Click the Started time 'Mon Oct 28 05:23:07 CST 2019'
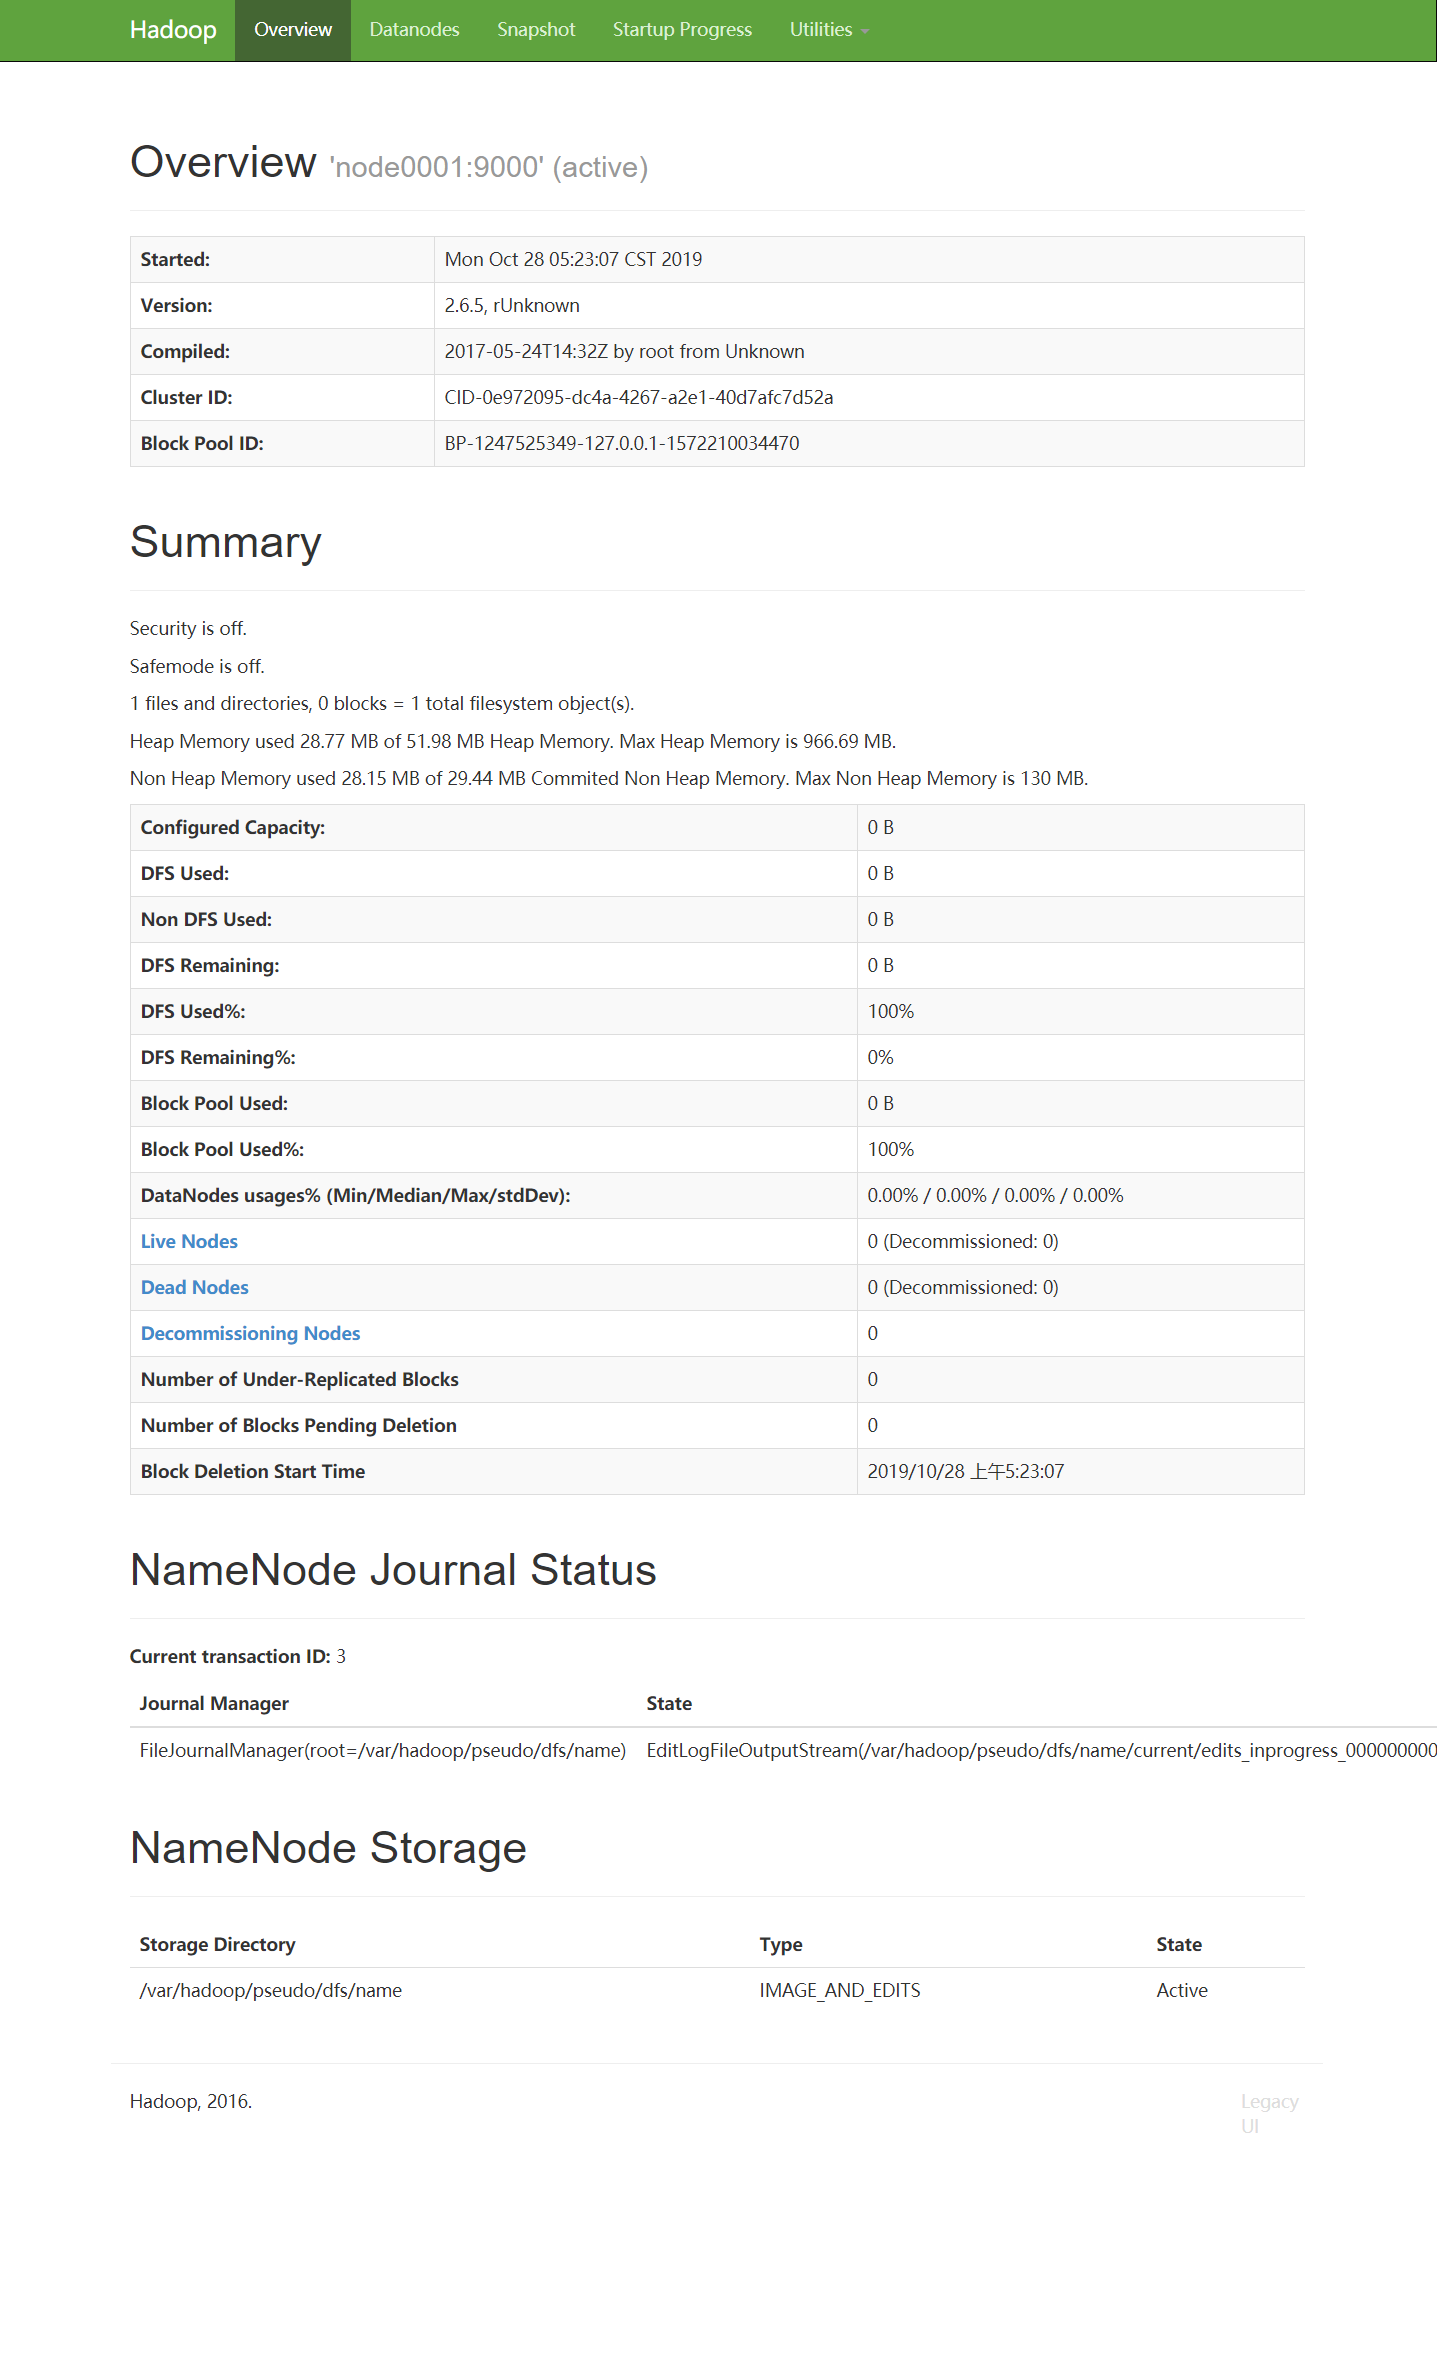Image resolution: width=1437 pixels, height=2359 pixels. [x=573, y=259]
